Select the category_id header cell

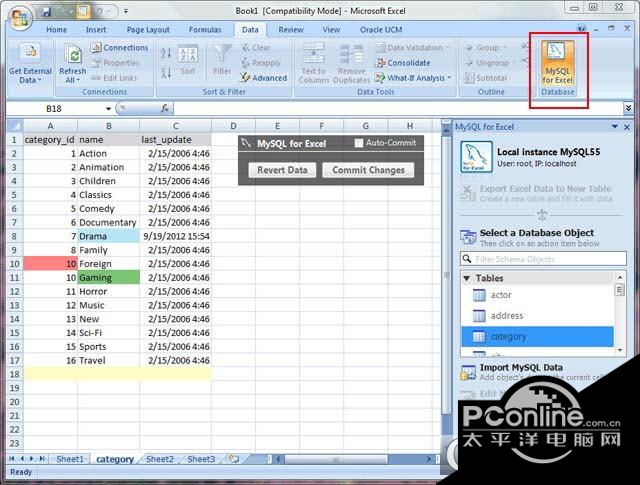tap(50, 140)
